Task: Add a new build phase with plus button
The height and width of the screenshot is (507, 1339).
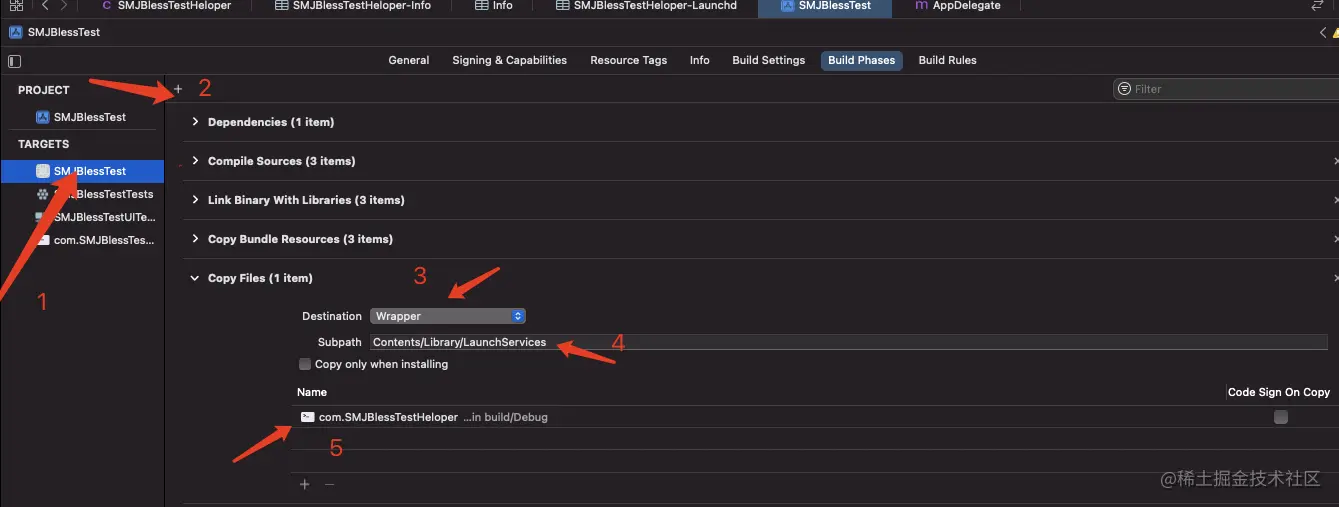Action: (178, 89)
